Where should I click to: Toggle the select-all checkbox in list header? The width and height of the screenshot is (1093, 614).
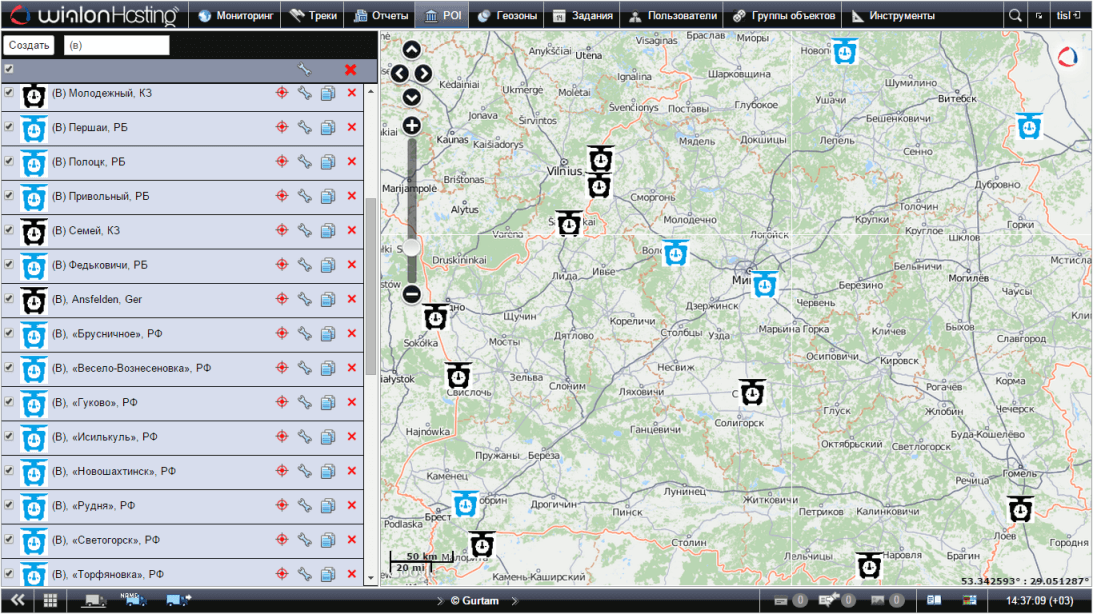[x=9, y=70]
